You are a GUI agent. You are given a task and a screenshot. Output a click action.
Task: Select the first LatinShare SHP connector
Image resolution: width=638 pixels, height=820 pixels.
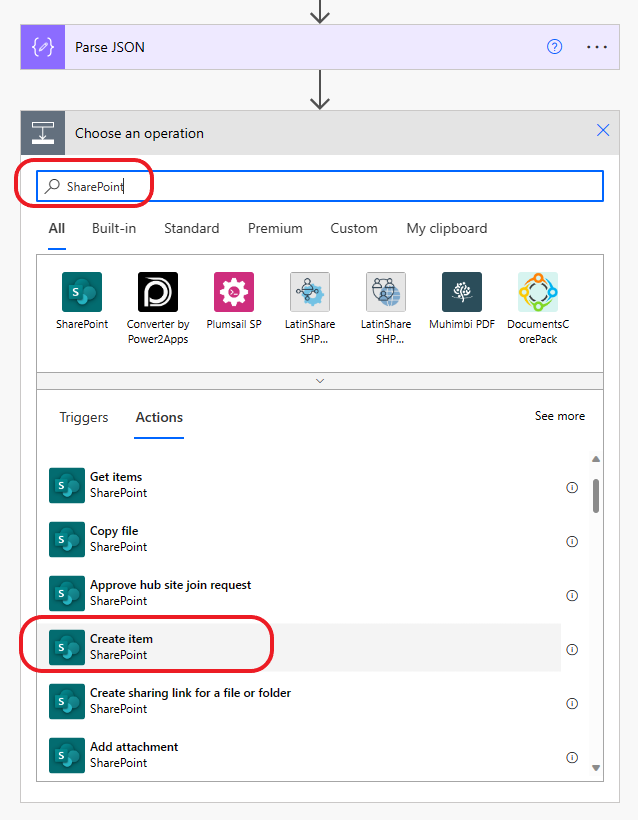pyautogui.click(x=310, y=292)
